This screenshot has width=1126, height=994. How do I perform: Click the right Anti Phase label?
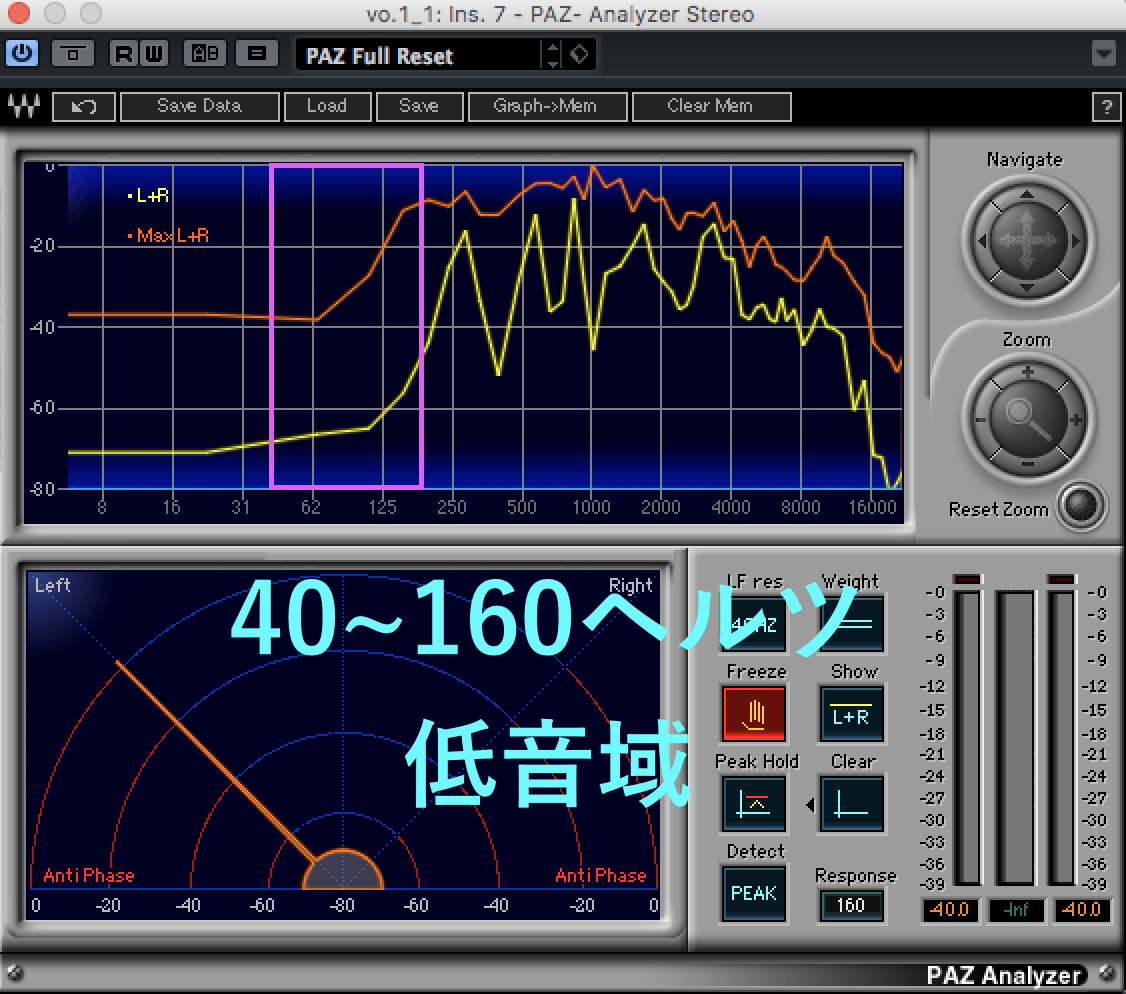point(600,875)
